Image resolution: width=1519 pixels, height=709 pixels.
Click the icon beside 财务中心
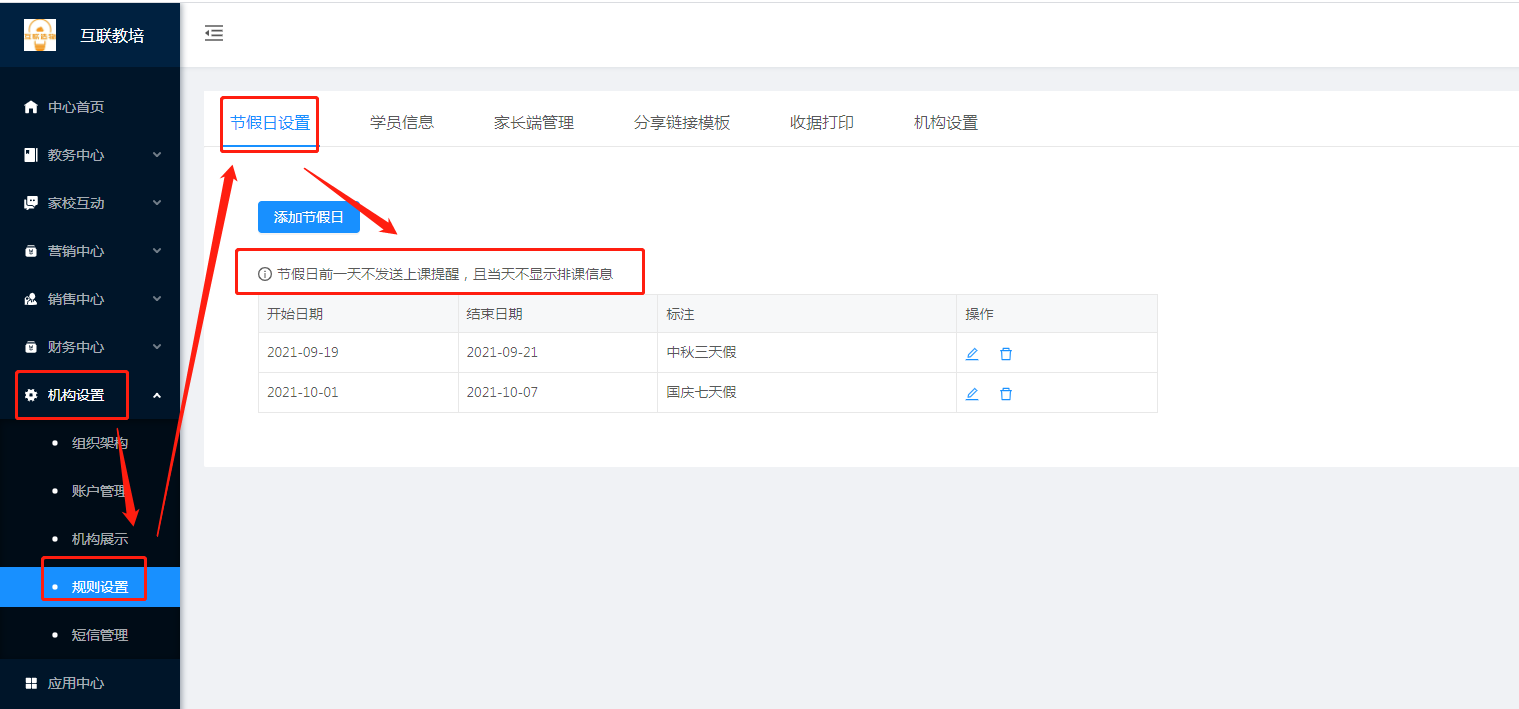[x=31, y=347]
